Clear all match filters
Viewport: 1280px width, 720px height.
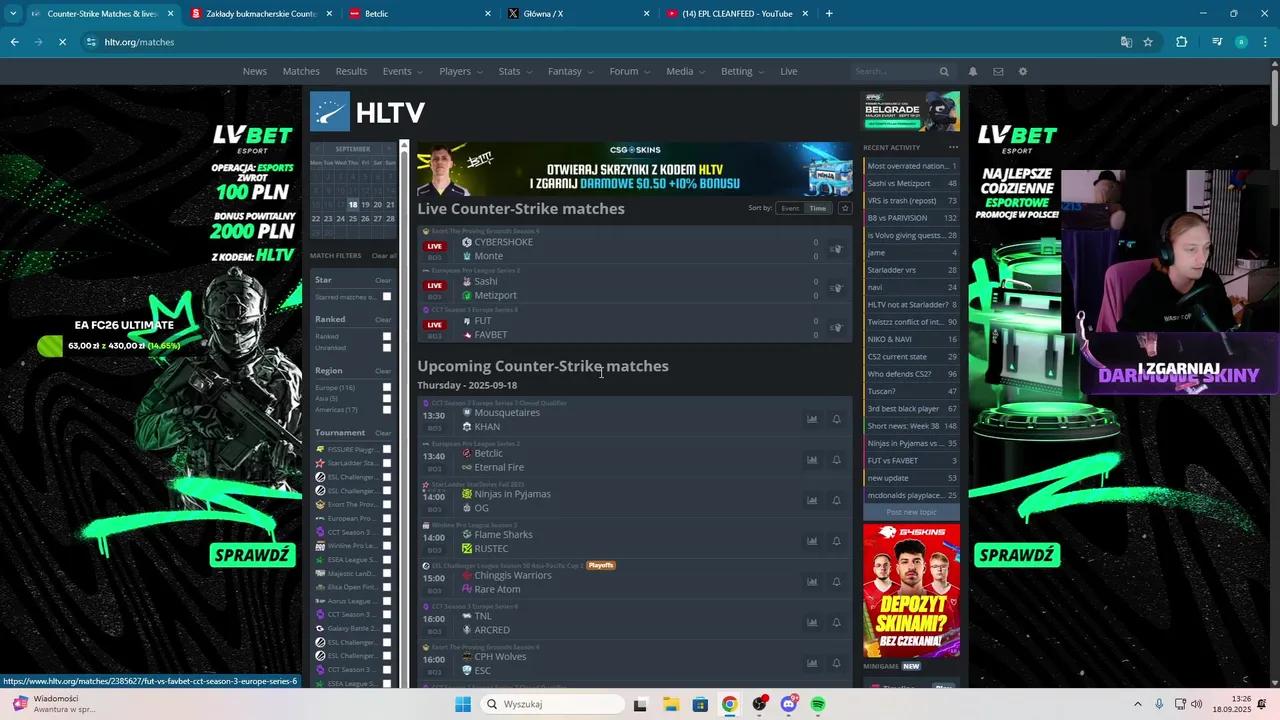pos(384,256)
